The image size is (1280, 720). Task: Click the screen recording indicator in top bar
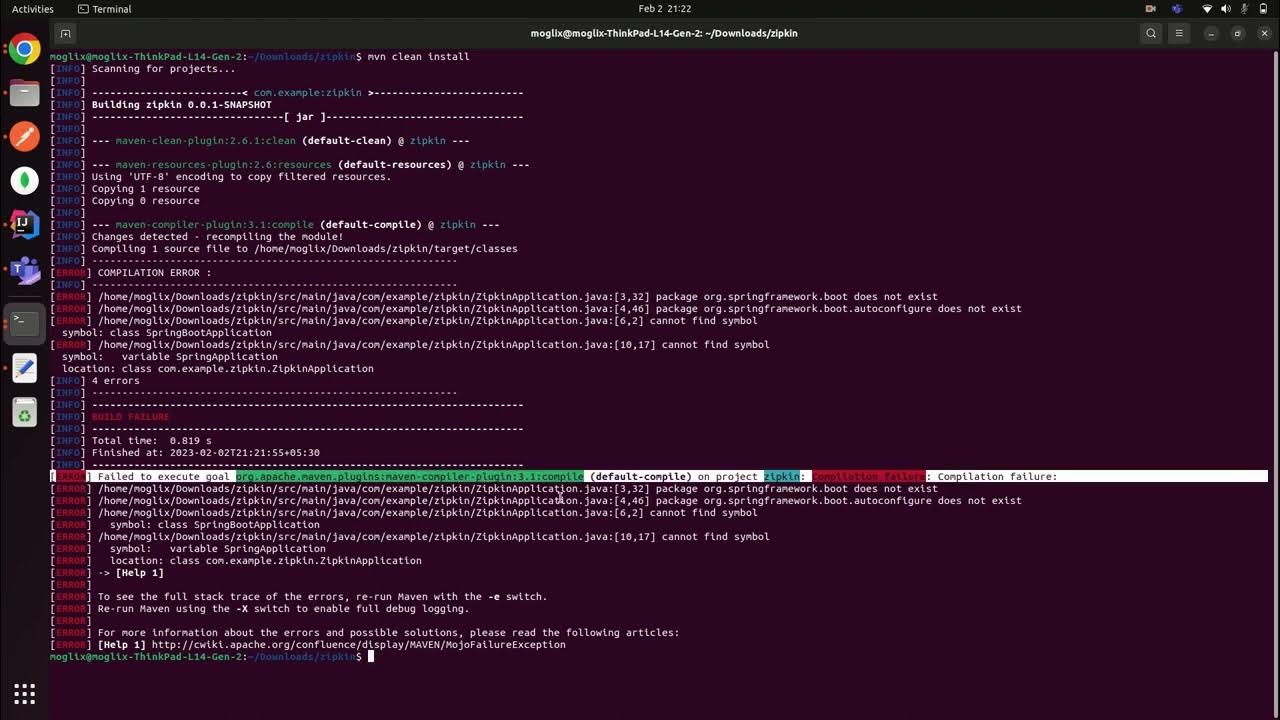[1150, 9]
